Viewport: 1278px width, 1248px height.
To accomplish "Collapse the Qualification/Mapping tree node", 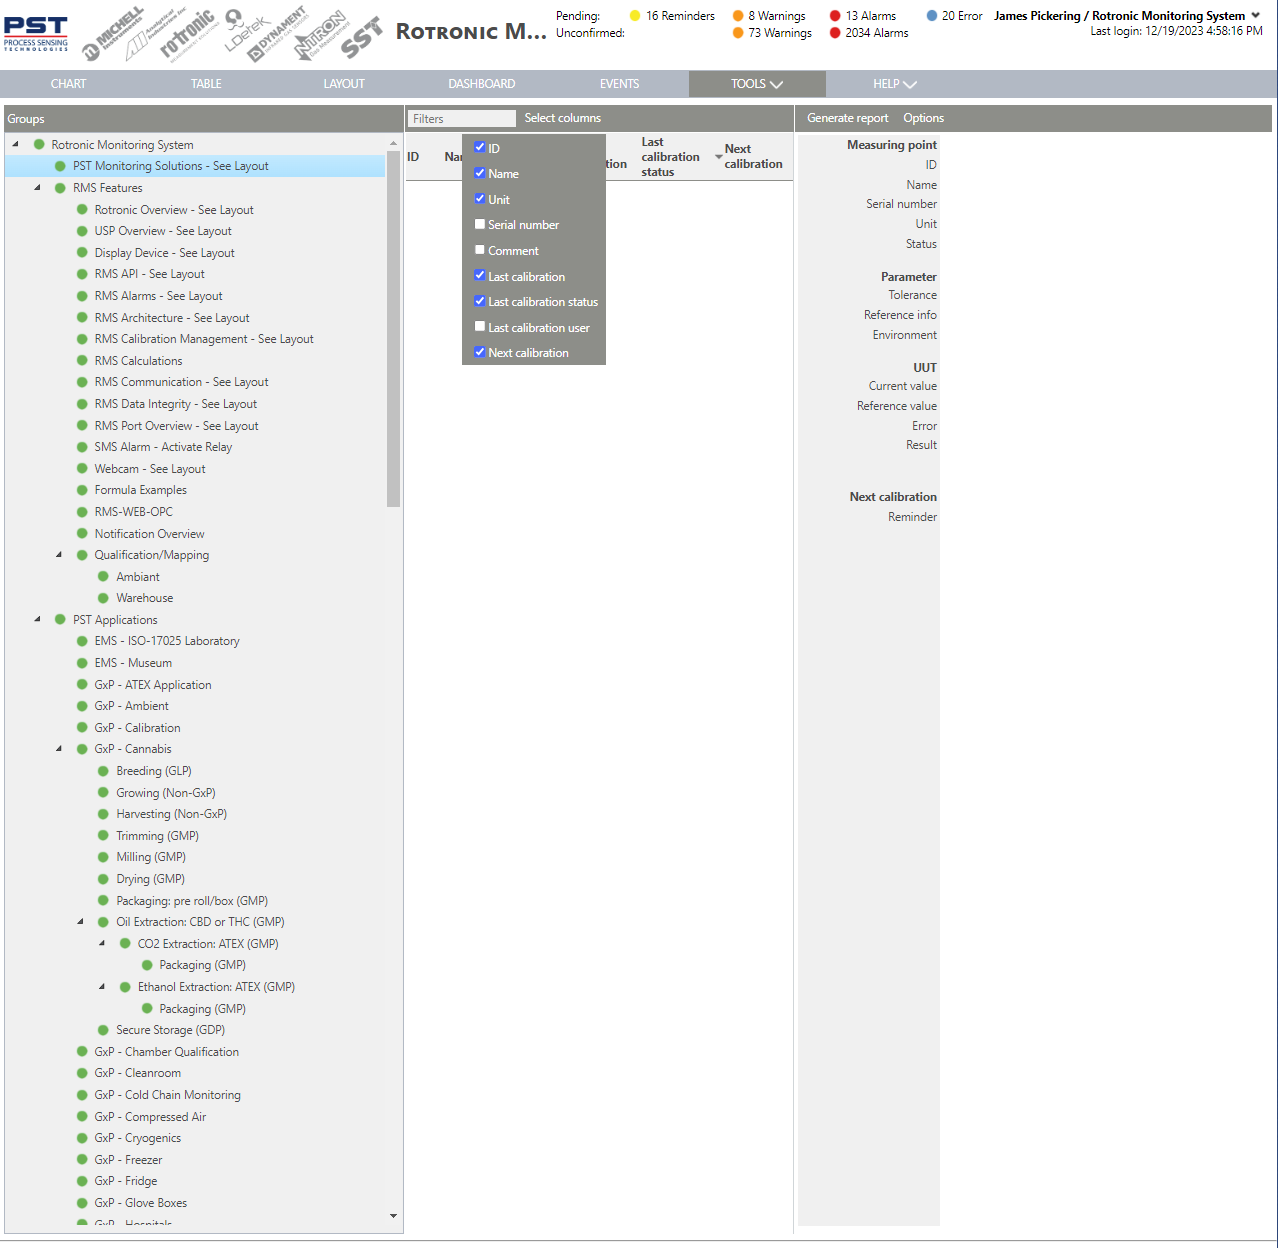I will [x=59, y=555].
